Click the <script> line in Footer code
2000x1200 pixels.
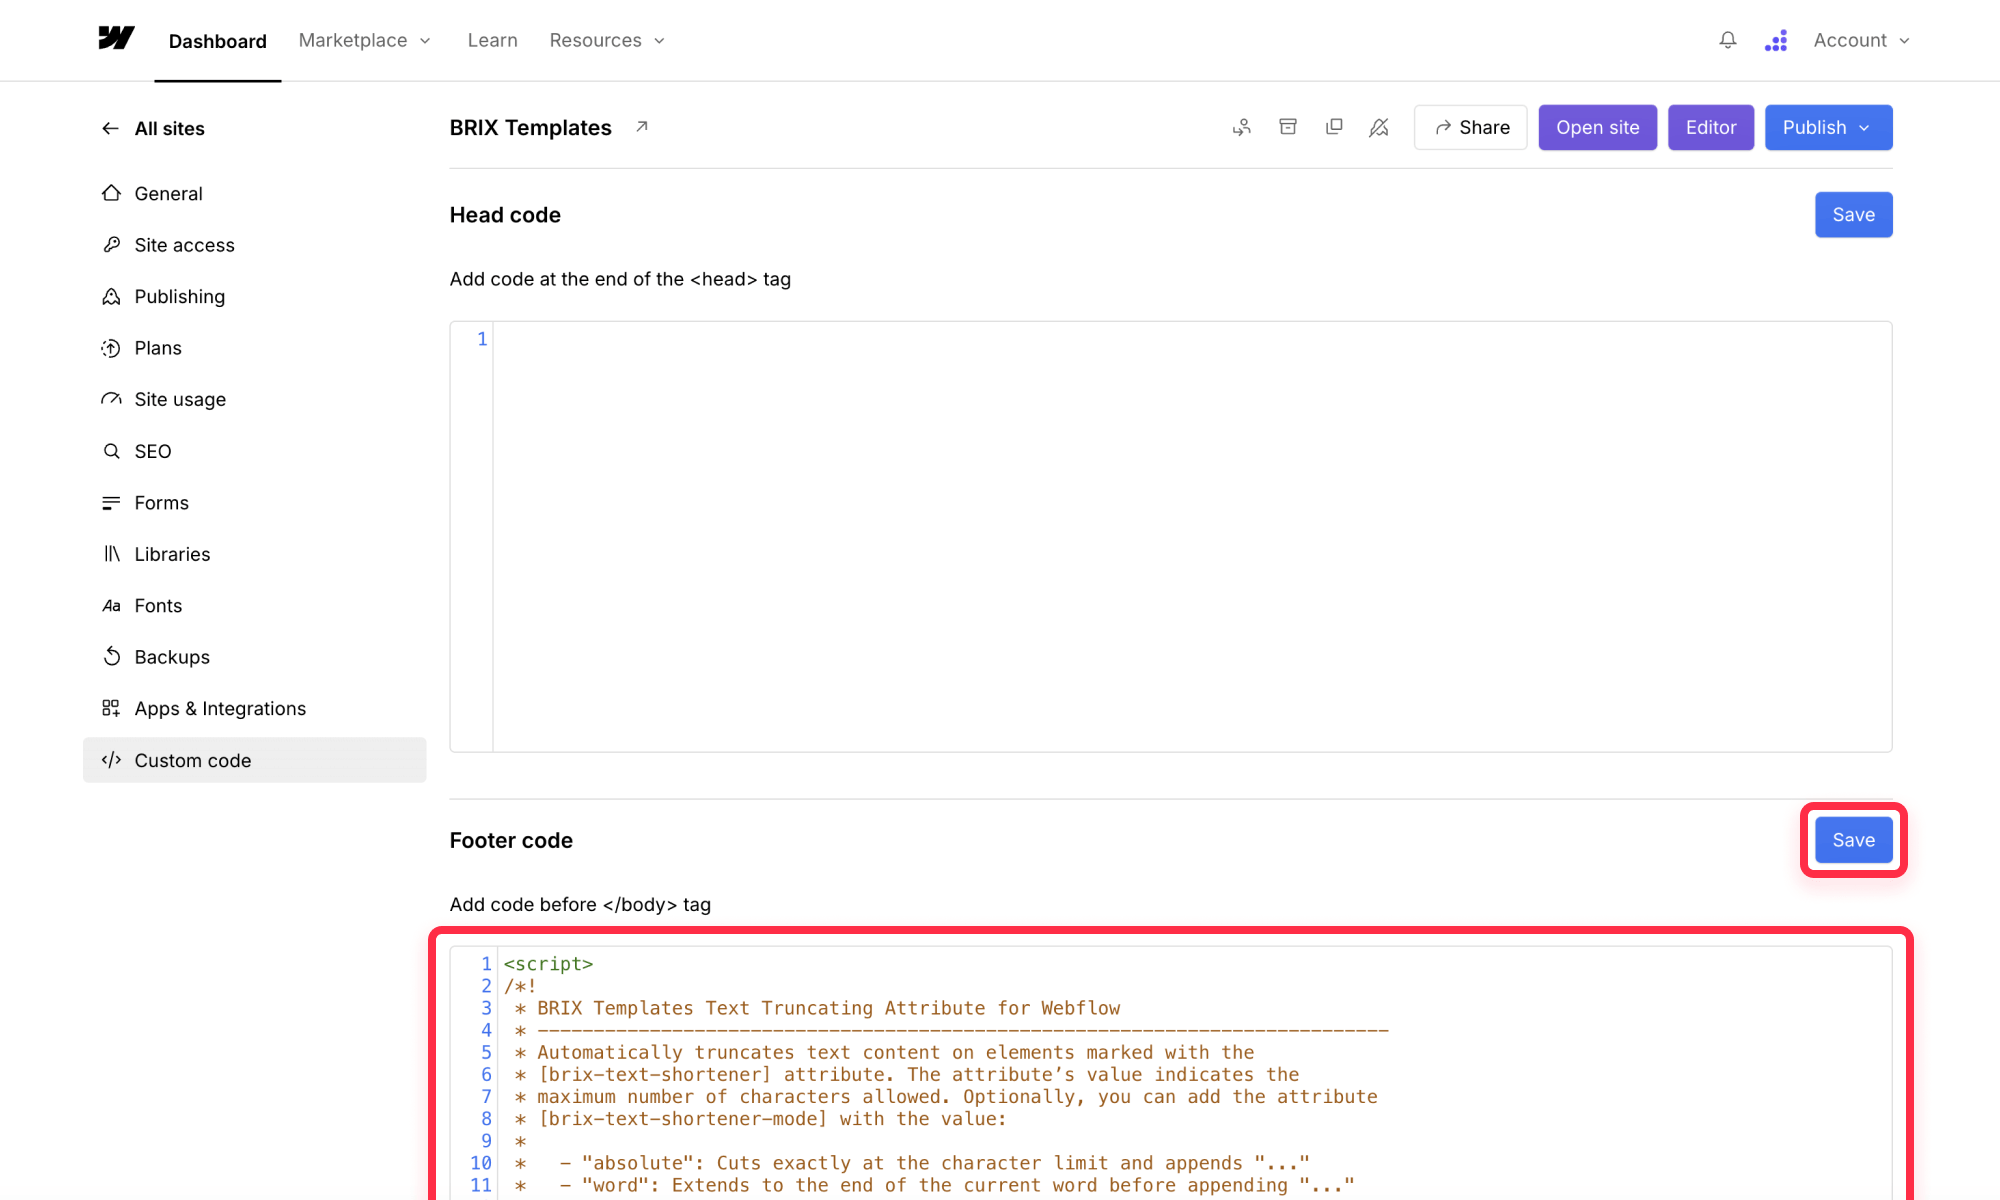(x=548, y=964)
